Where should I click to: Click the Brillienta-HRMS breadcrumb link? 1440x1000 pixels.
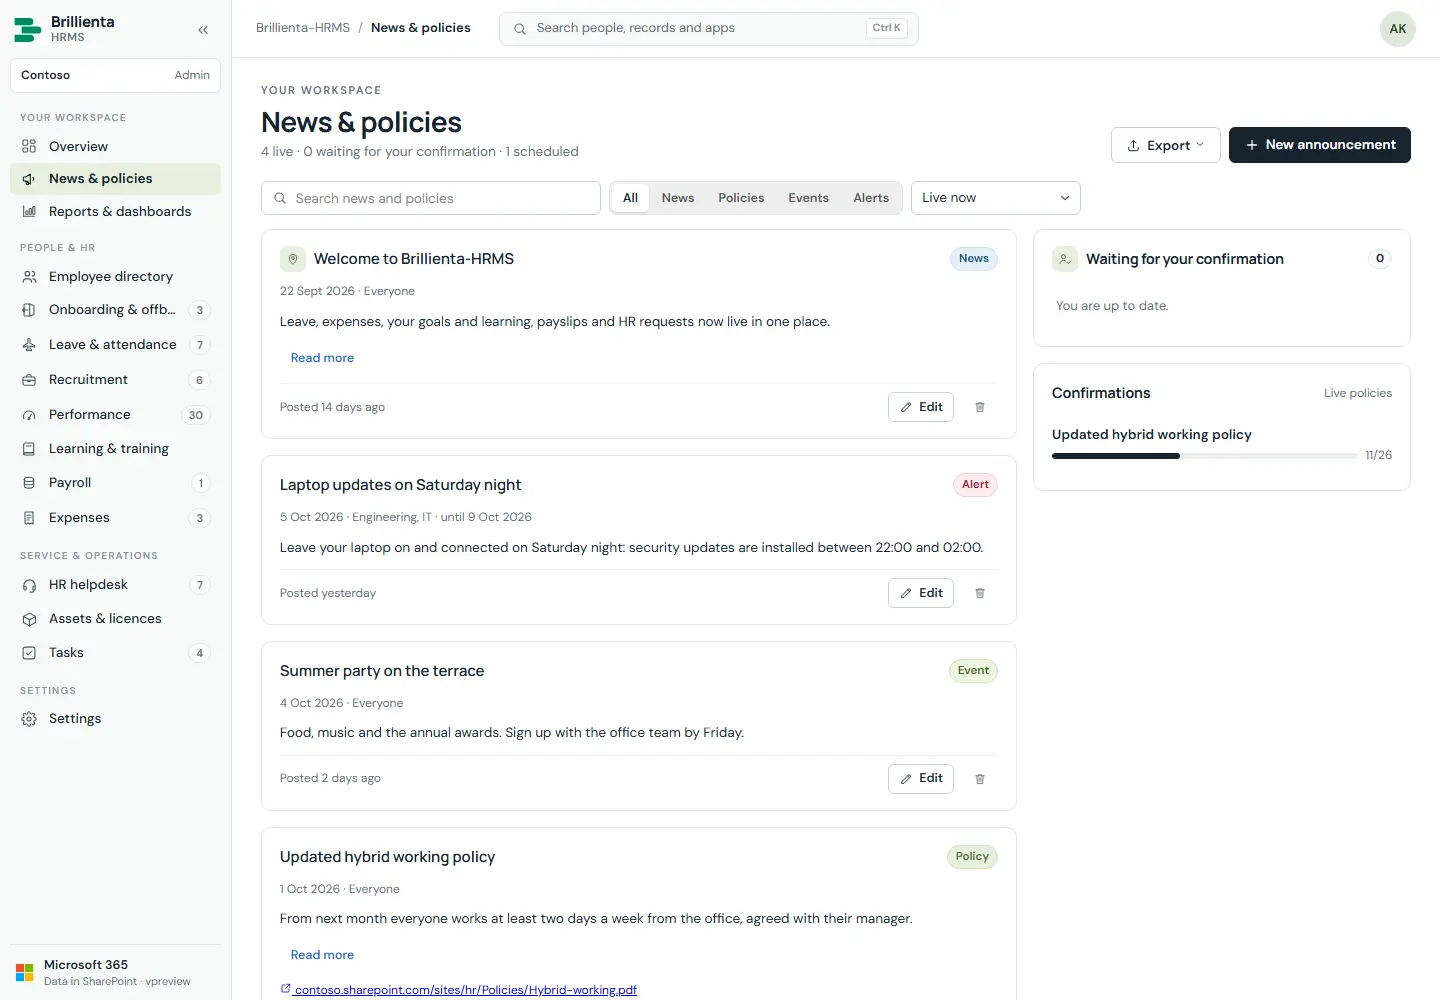(303, 28)
